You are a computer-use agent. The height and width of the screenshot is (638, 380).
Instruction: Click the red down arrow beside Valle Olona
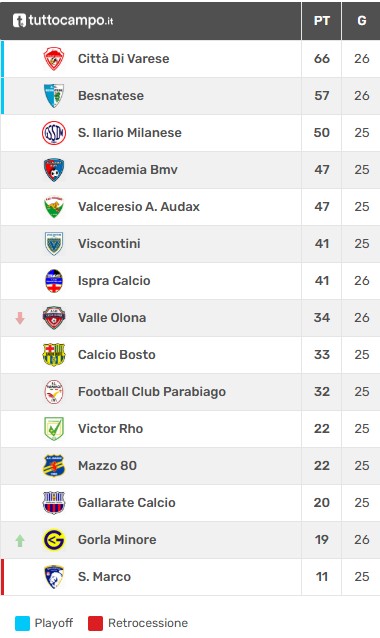pos(20,318)
